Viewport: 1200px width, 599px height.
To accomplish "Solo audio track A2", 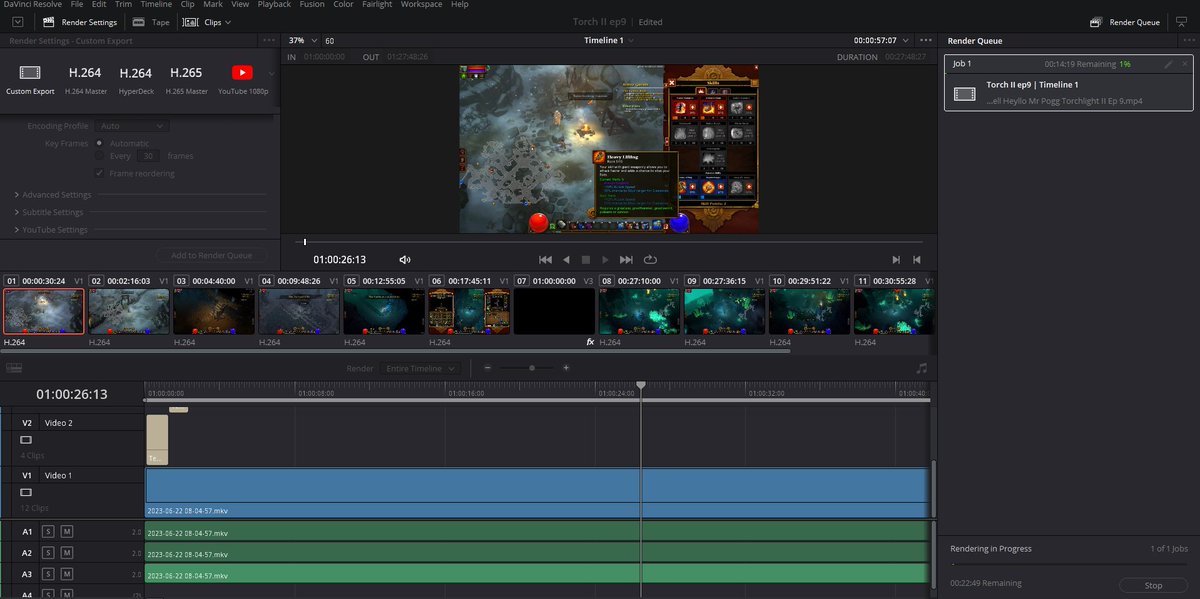I will 48,552.
